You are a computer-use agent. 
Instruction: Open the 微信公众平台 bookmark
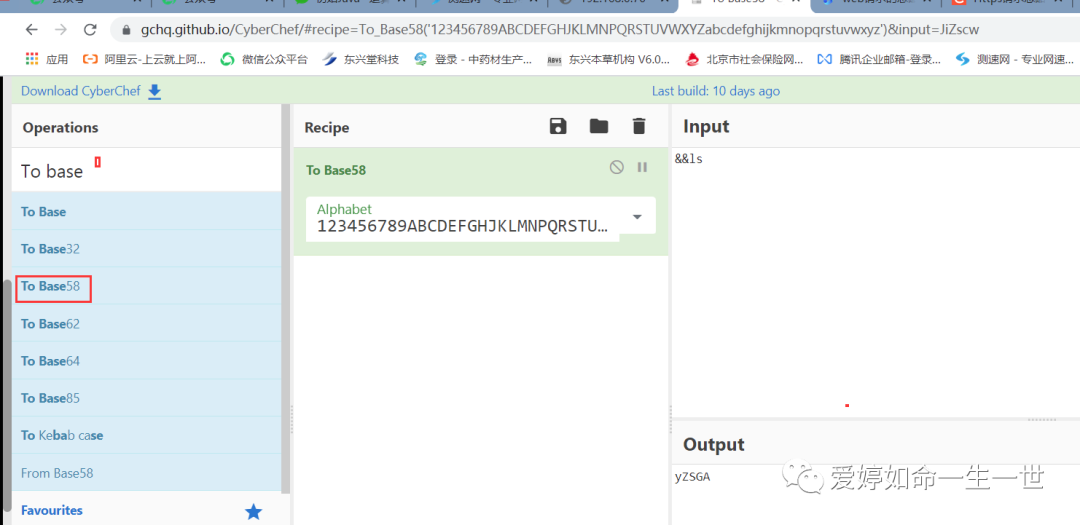coord(264,59)
